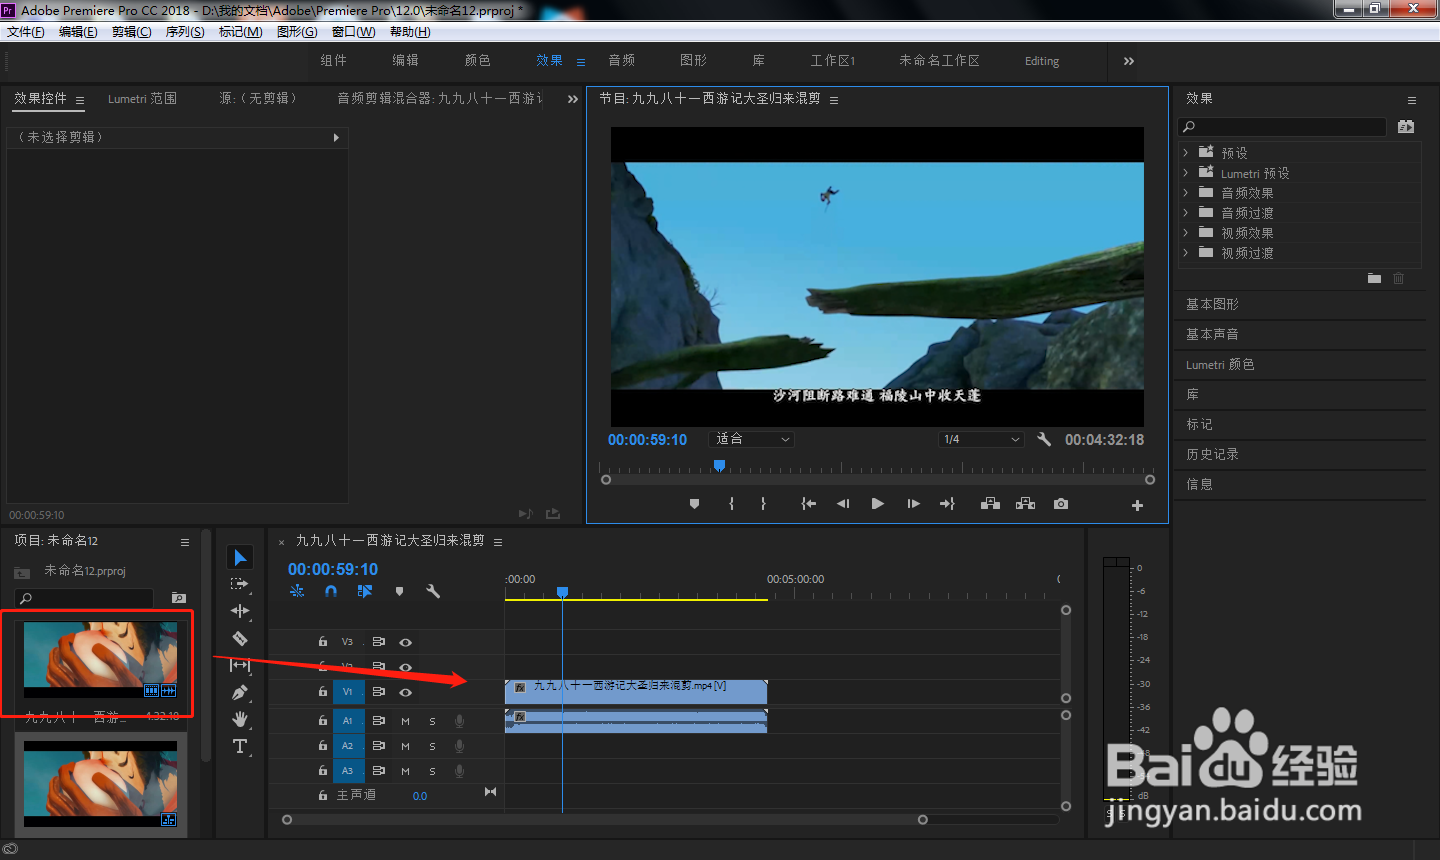Mute the A3 audio track
1440x860 pixels.
[x=405, y=771]
